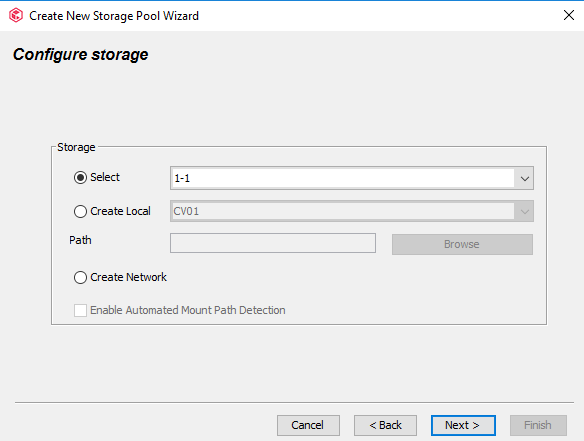The height and width of the screenshot is (441, 584).
Task: Click the chevron arrow of CV01 combo box
Action: (x=524, y=212)
